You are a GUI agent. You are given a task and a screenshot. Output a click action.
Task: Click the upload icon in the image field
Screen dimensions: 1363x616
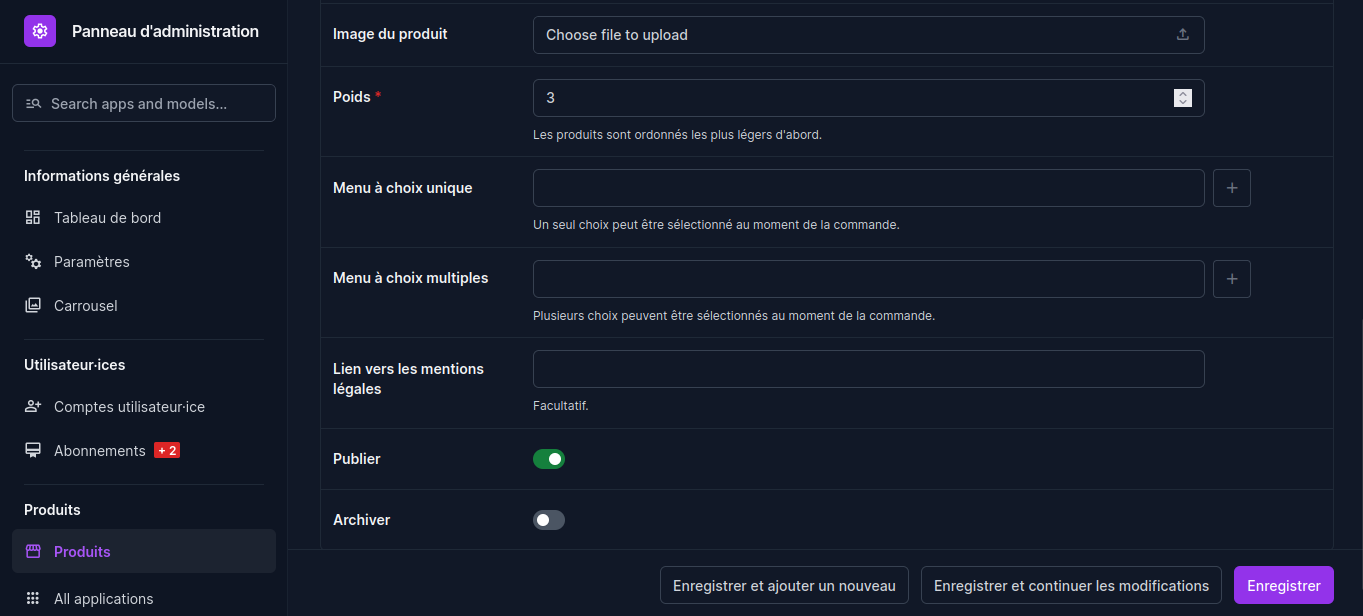pyautogui.click(x=1182, y=35)
